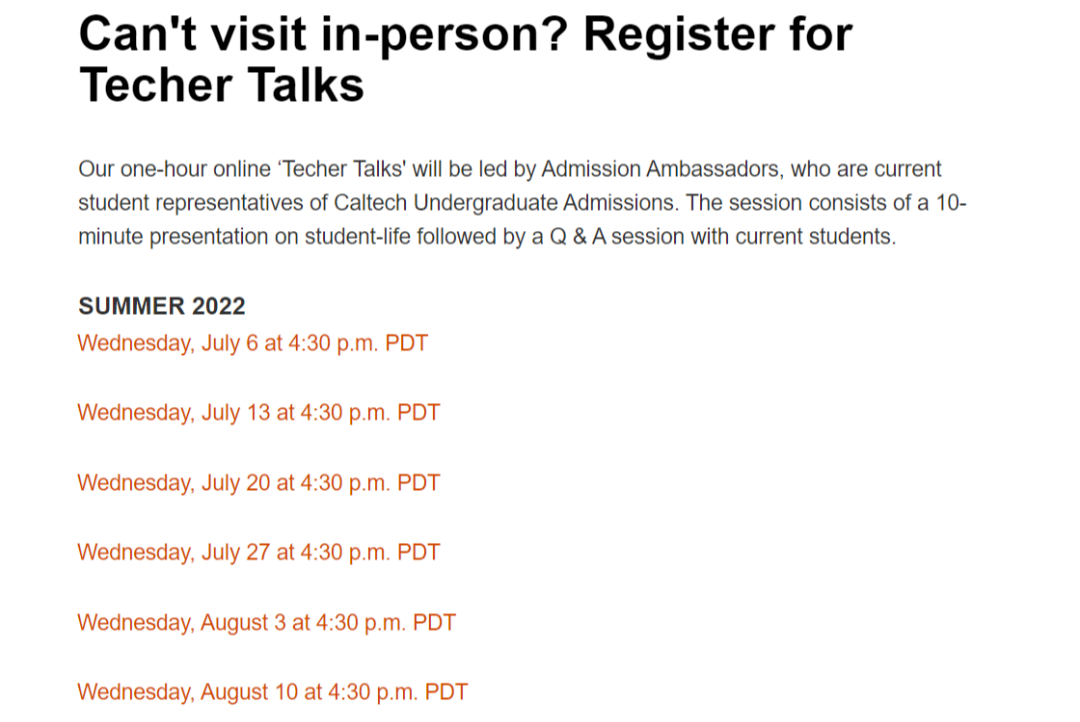Register for the July 13 Techer Talk
The height and width of the screenshot is (722, 1080).
[x=258, y=412]
